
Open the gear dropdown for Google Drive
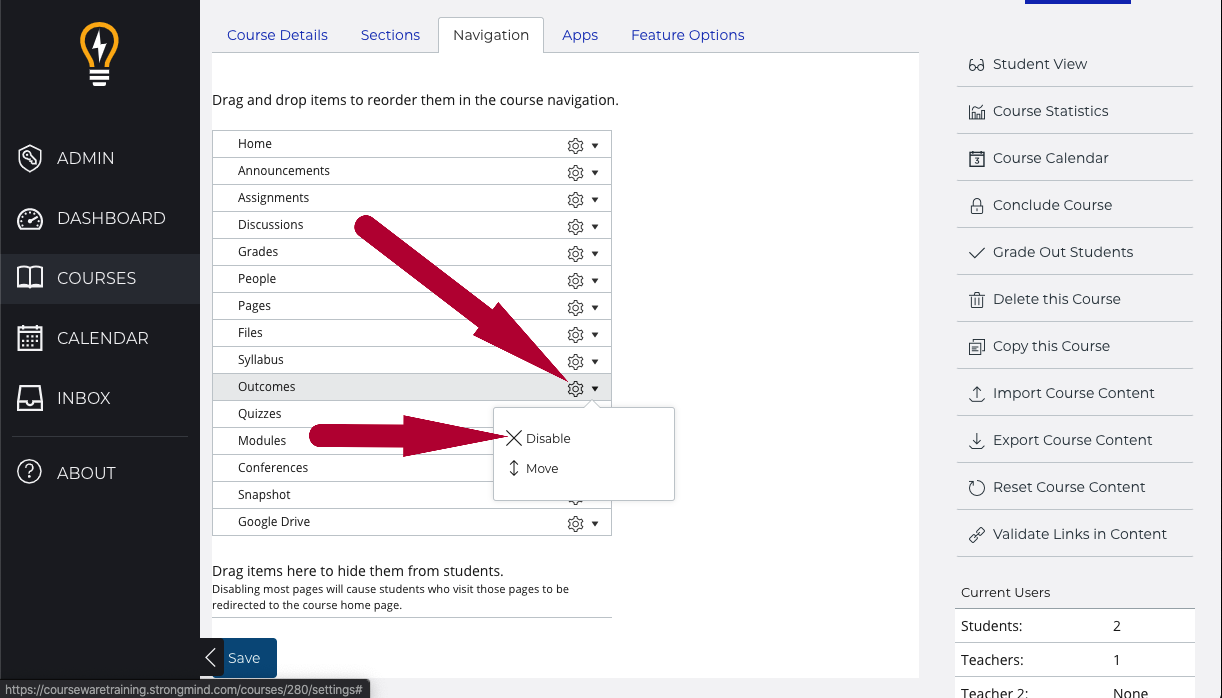point(583,523)
